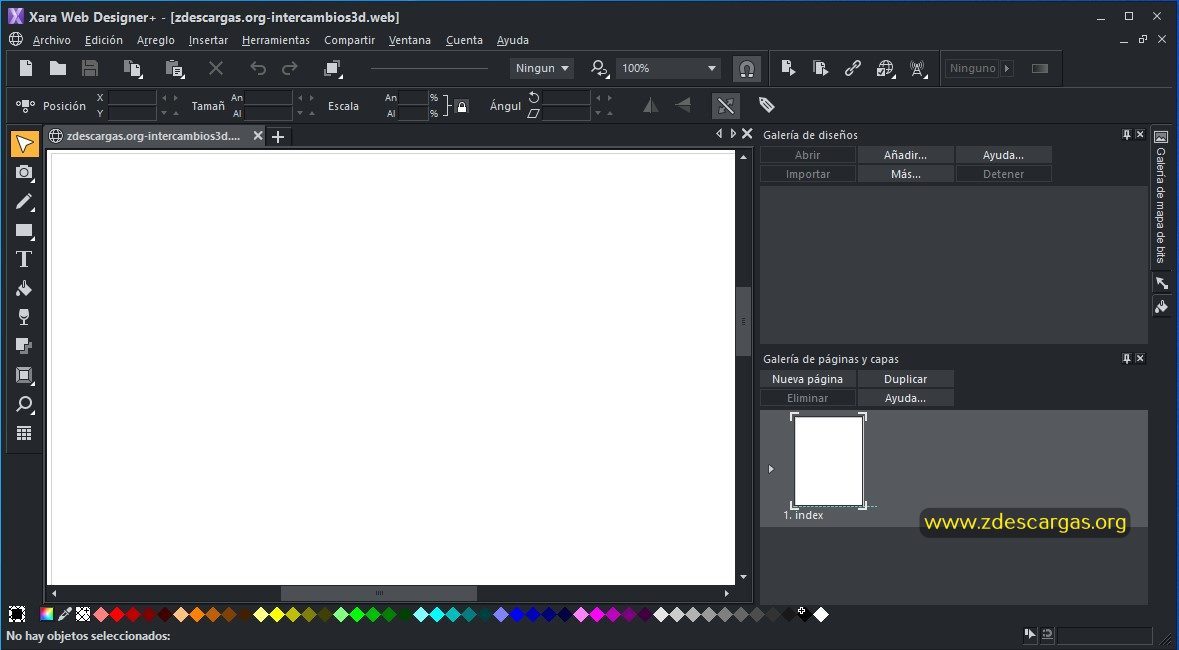Click the Delete X toolbar icon
This screenshot has height=650, width=1179.
click(x=216, y=68)
